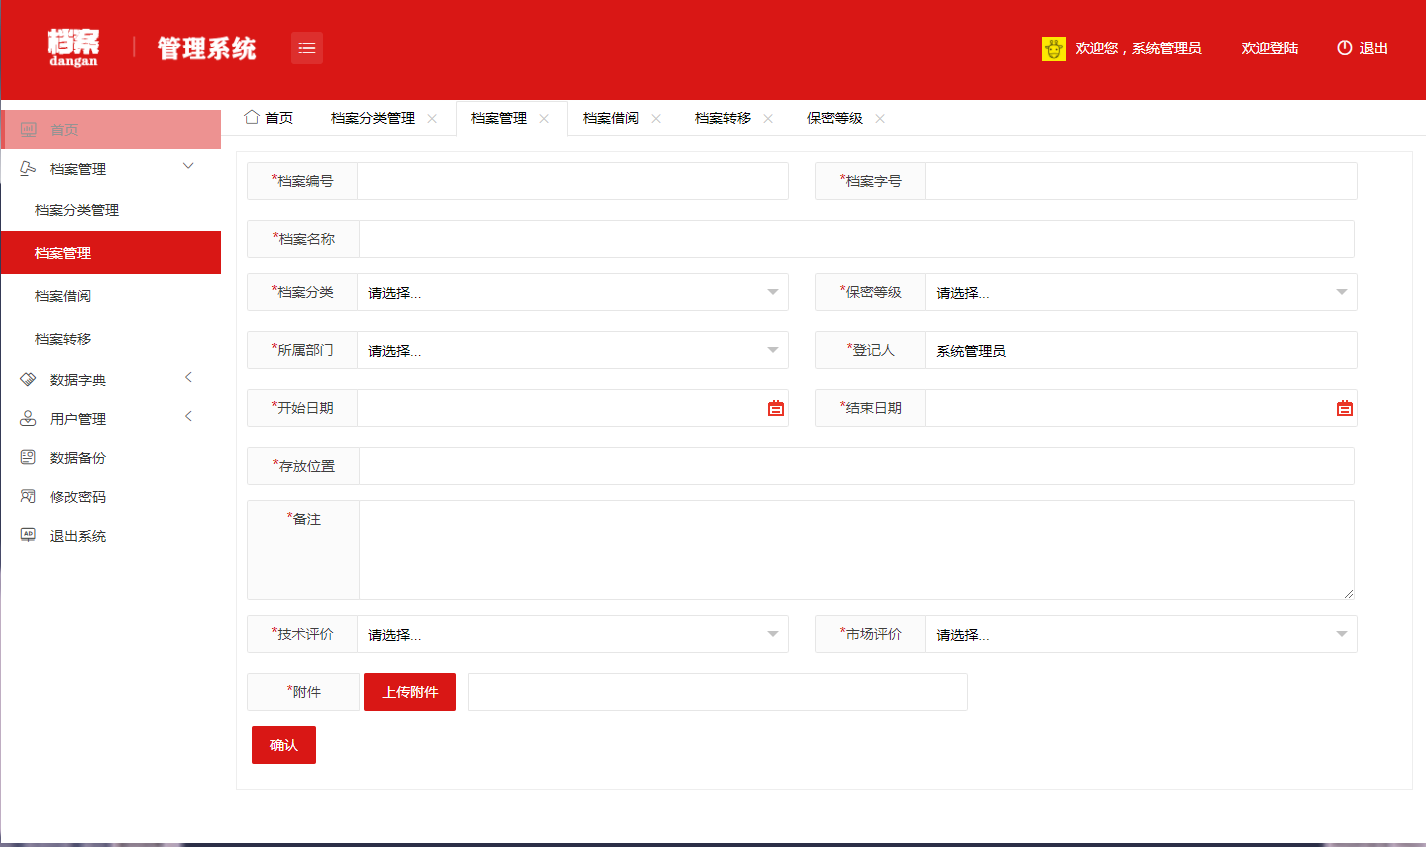
Task: Switch to the 档案借阅 tab
Action: [610, 118]
